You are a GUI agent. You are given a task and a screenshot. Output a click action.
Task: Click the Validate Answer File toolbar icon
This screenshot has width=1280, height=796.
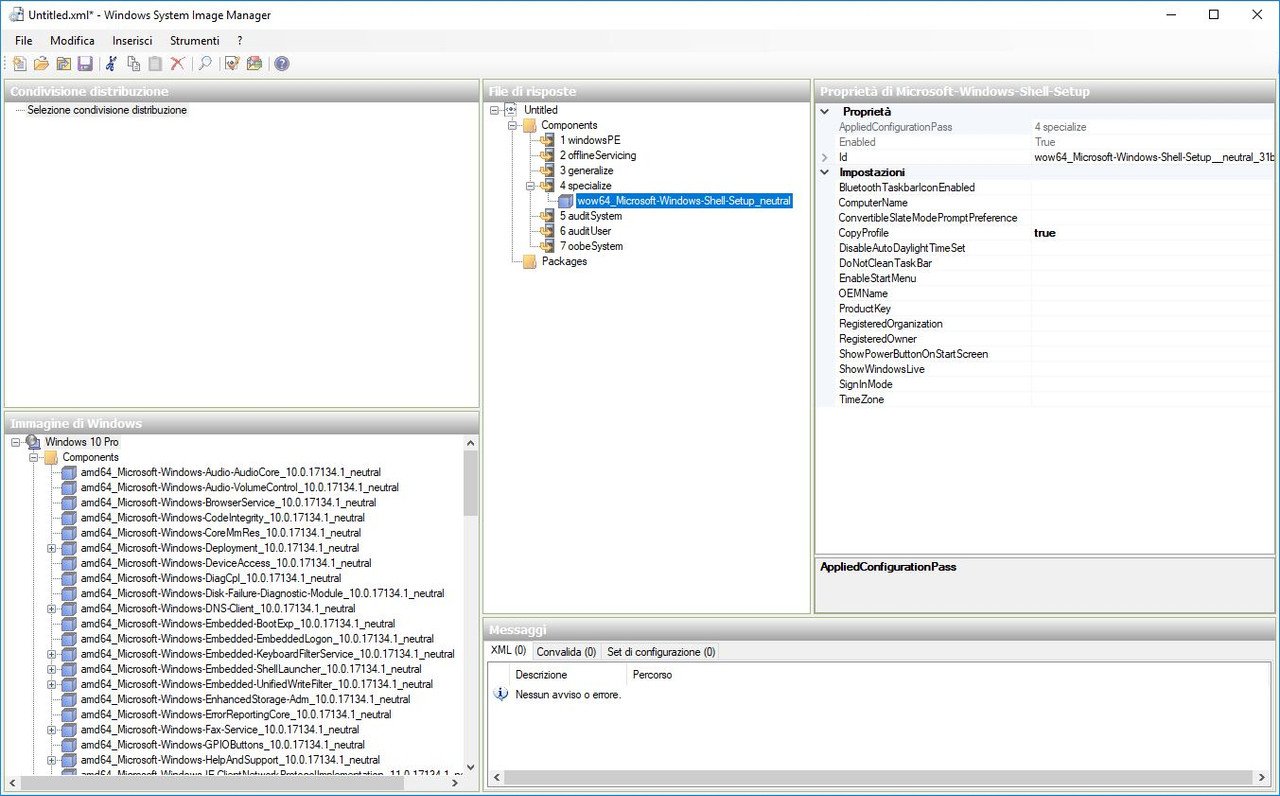point(232,64)
